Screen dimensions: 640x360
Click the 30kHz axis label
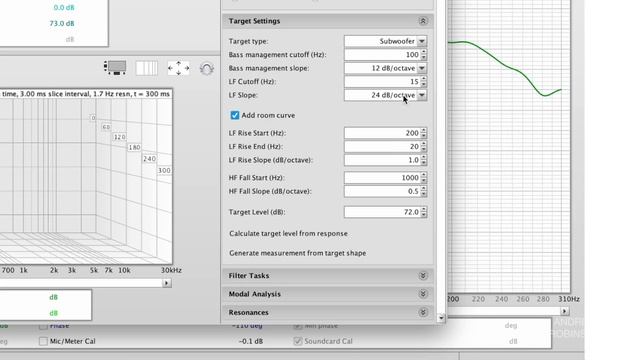pyautogui.click(x=171, y=270)
